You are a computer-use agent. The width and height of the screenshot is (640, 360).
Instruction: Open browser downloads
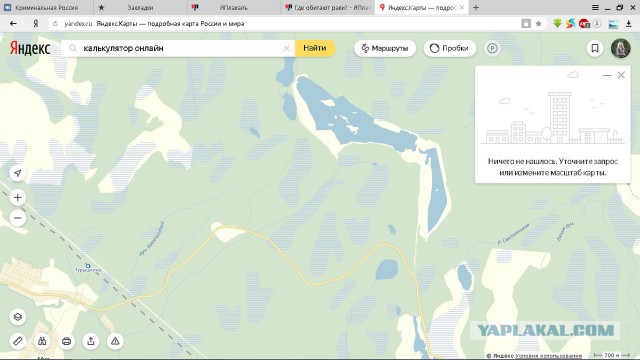click(x=629, y=24)
